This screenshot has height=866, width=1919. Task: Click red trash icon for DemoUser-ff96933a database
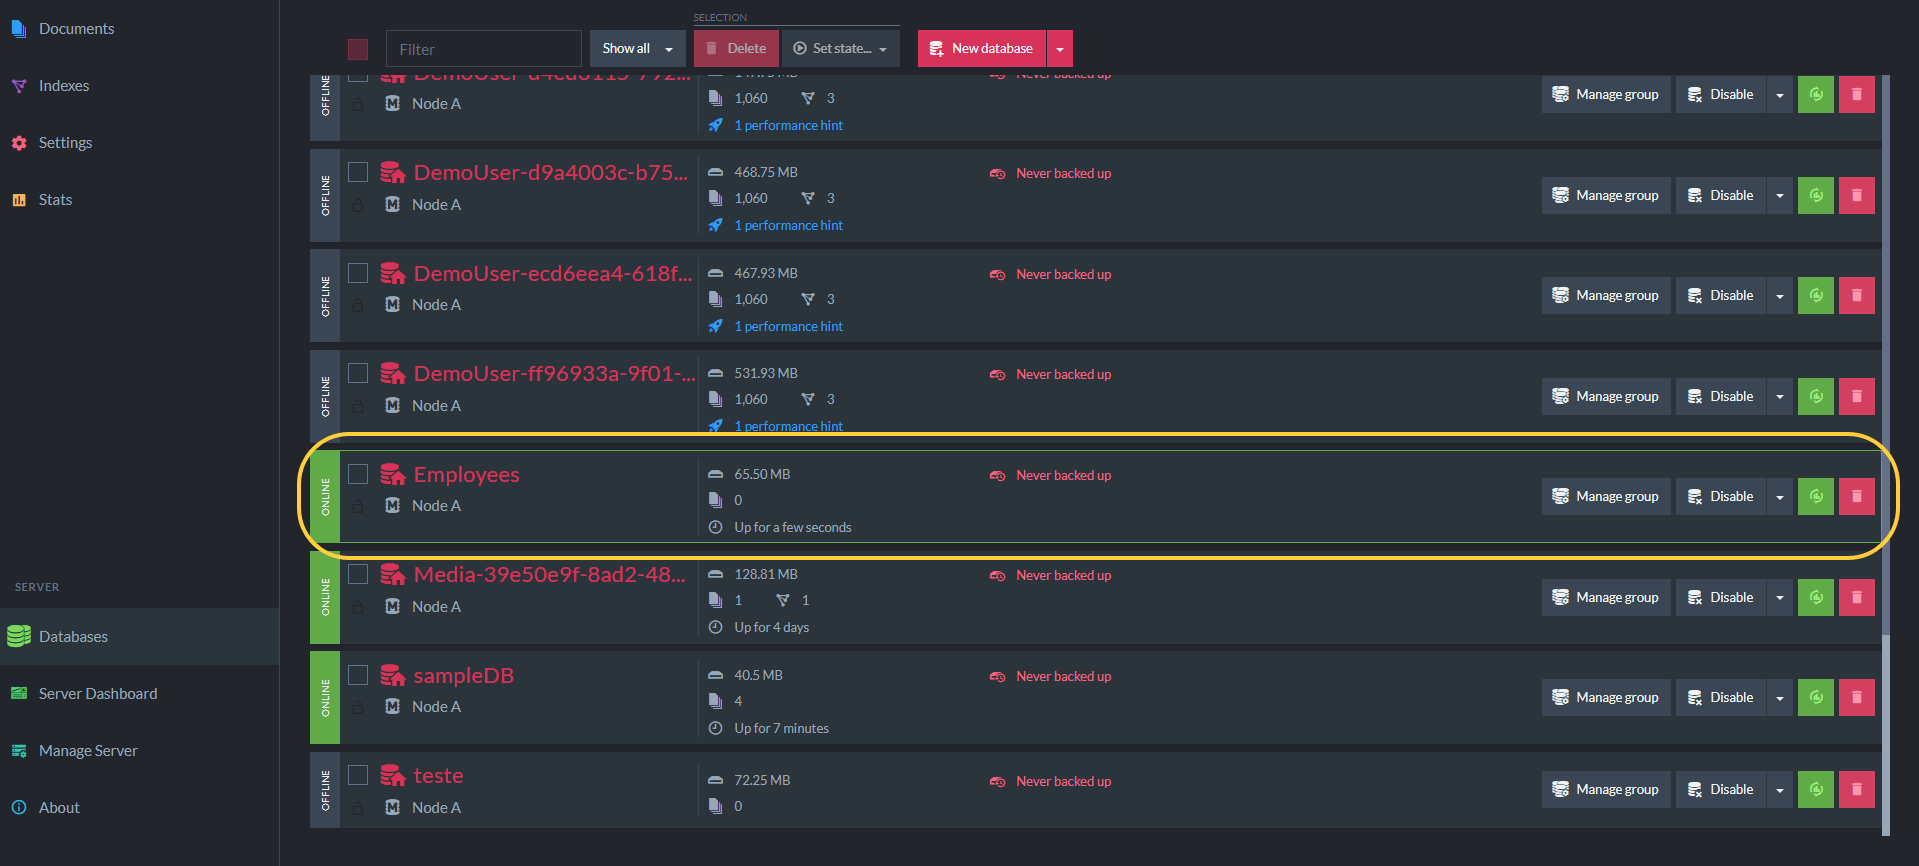point(1856,397)
